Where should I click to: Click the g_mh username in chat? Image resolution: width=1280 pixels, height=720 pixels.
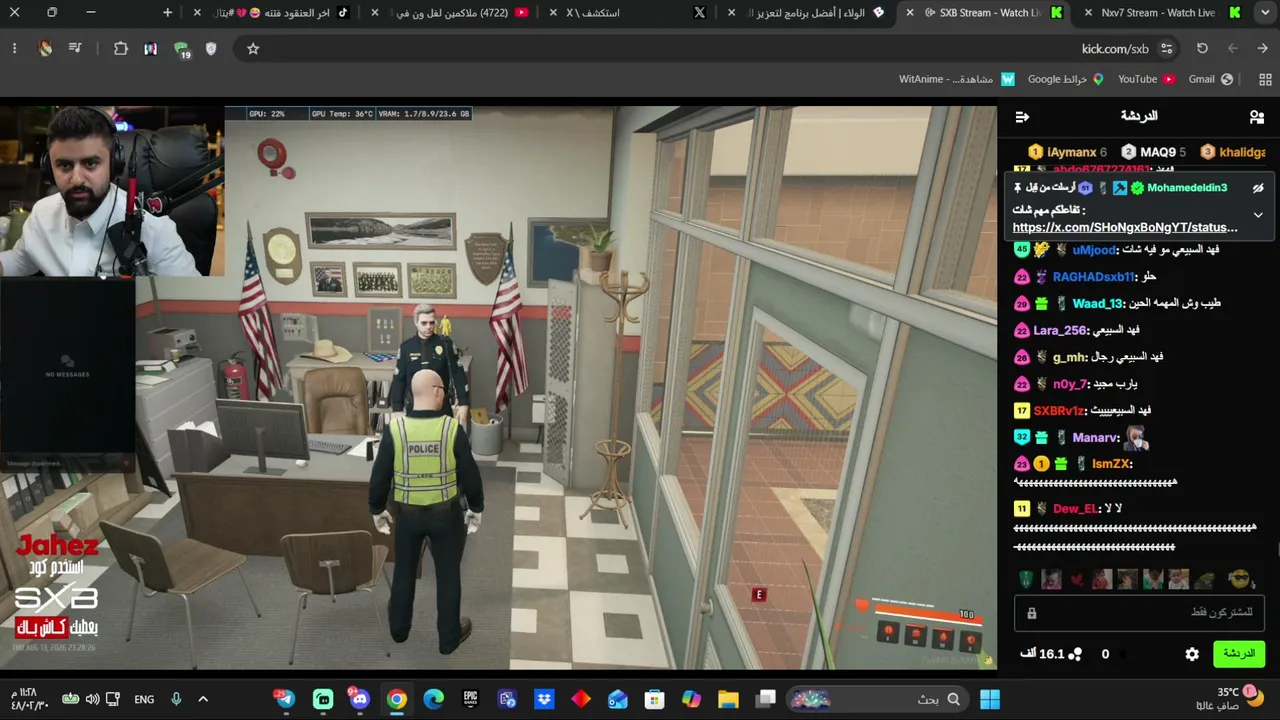coord(1070,357)
